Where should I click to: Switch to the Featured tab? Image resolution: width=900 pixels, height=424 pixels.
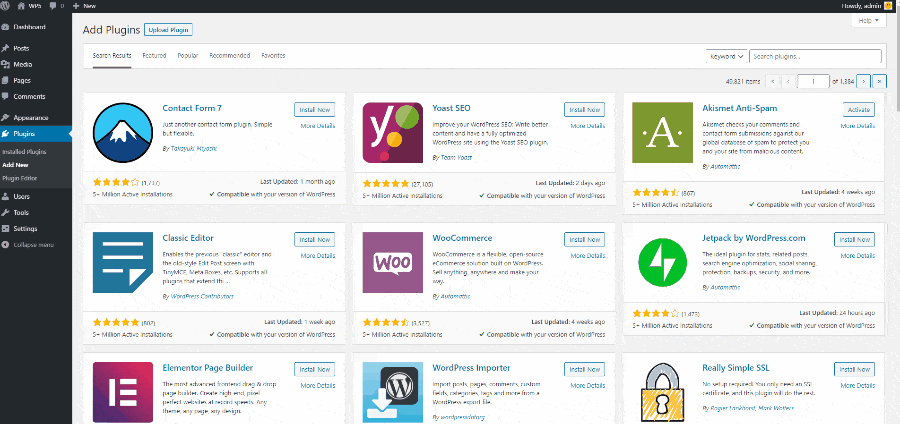coord(154,56)
